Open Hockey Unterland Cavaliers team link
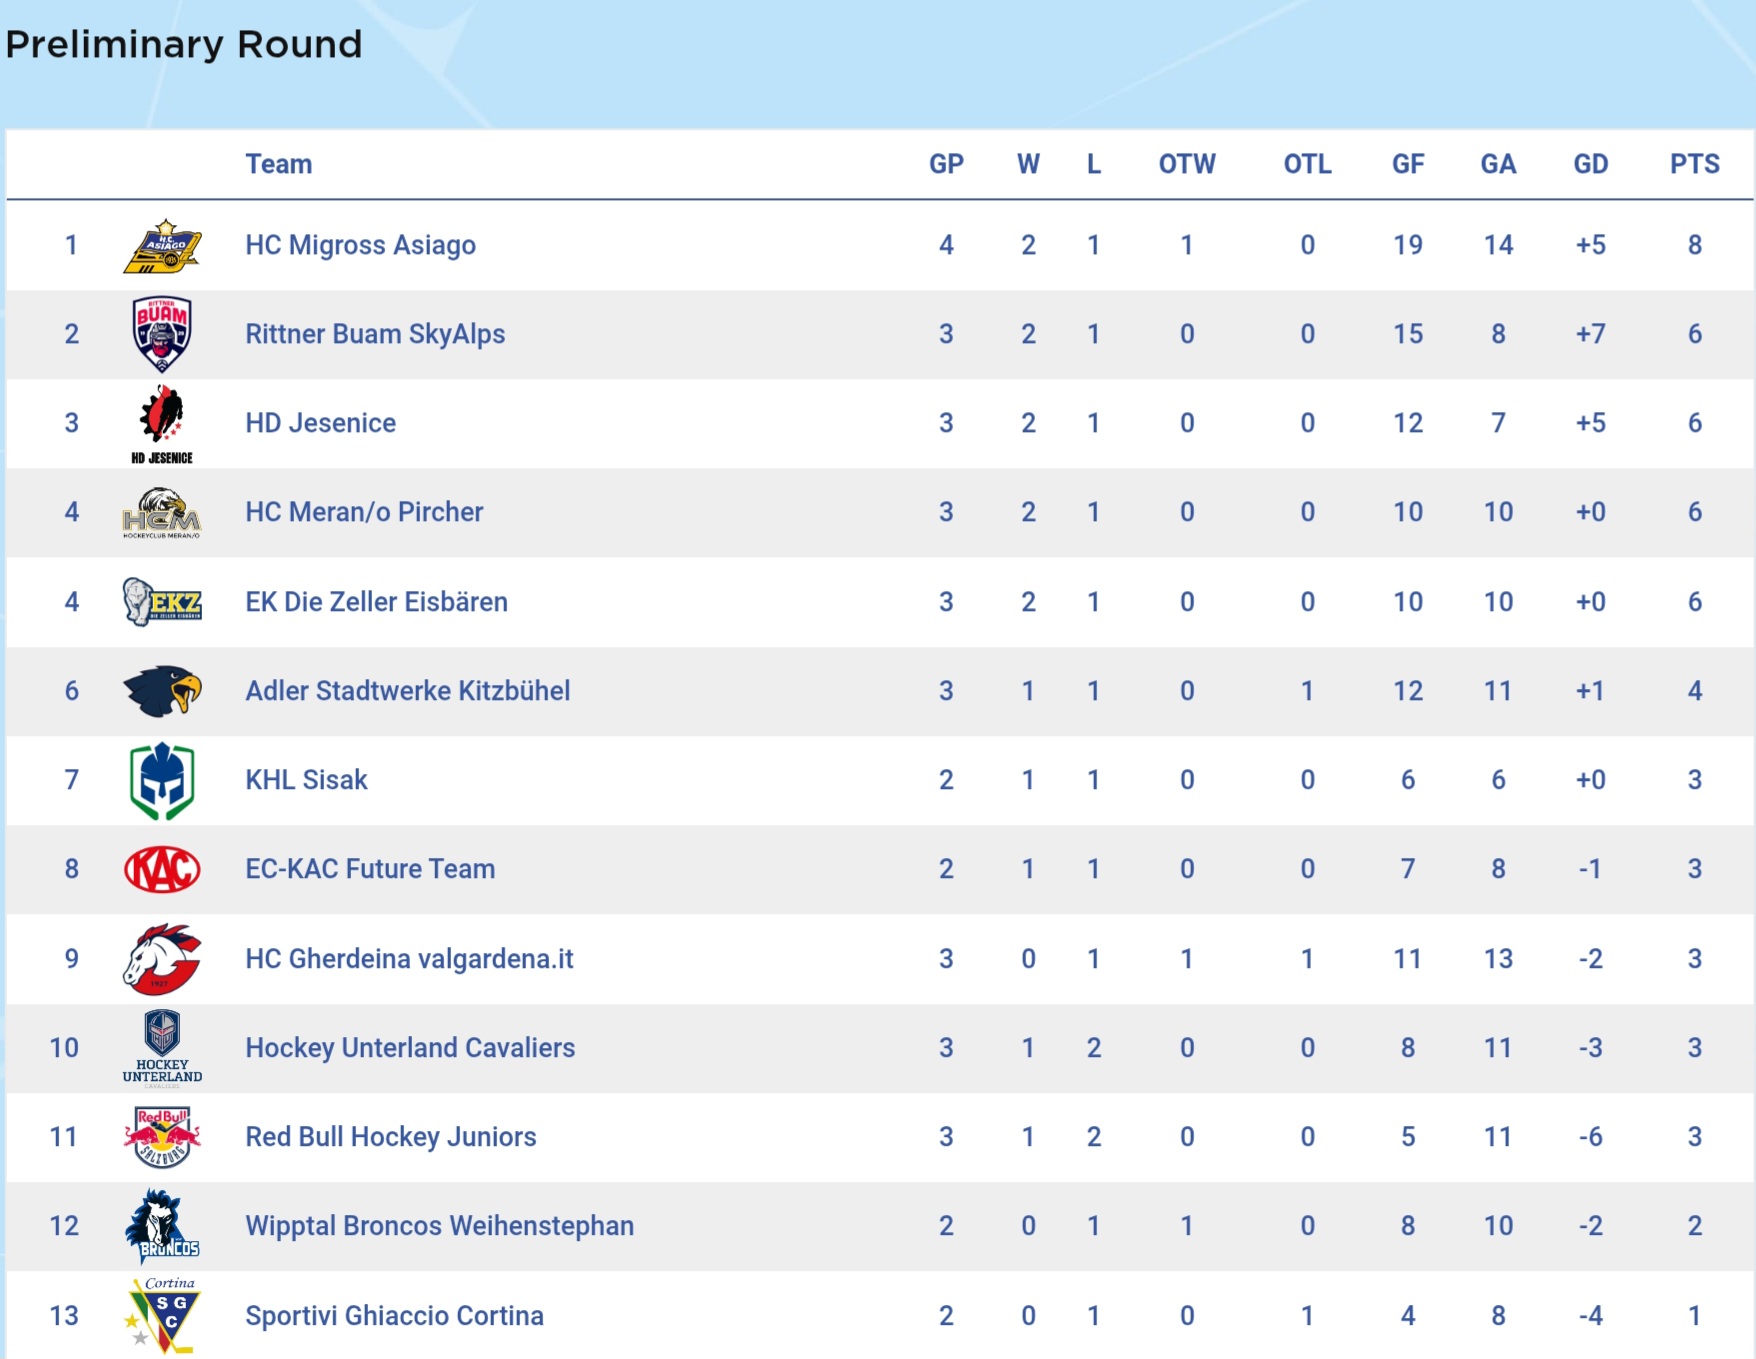Screen dimensions: 1756x1359 410,1047
